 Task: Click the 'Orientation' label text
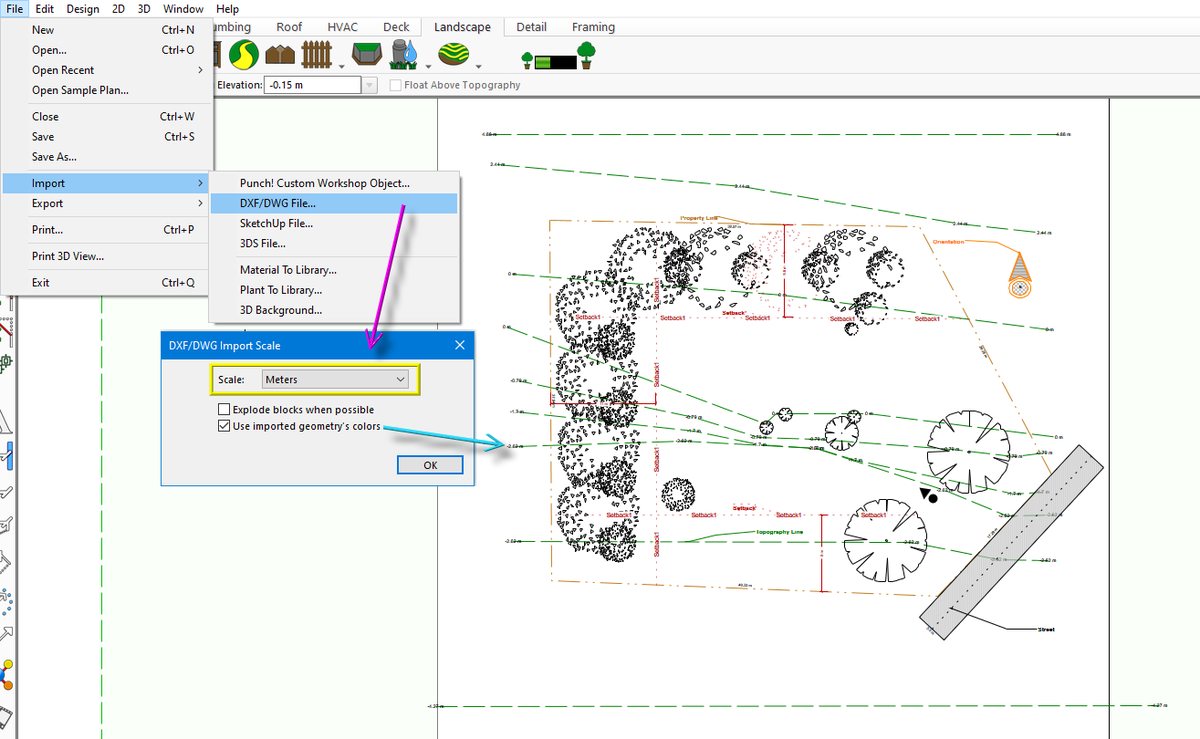click(x=948, y=242)
